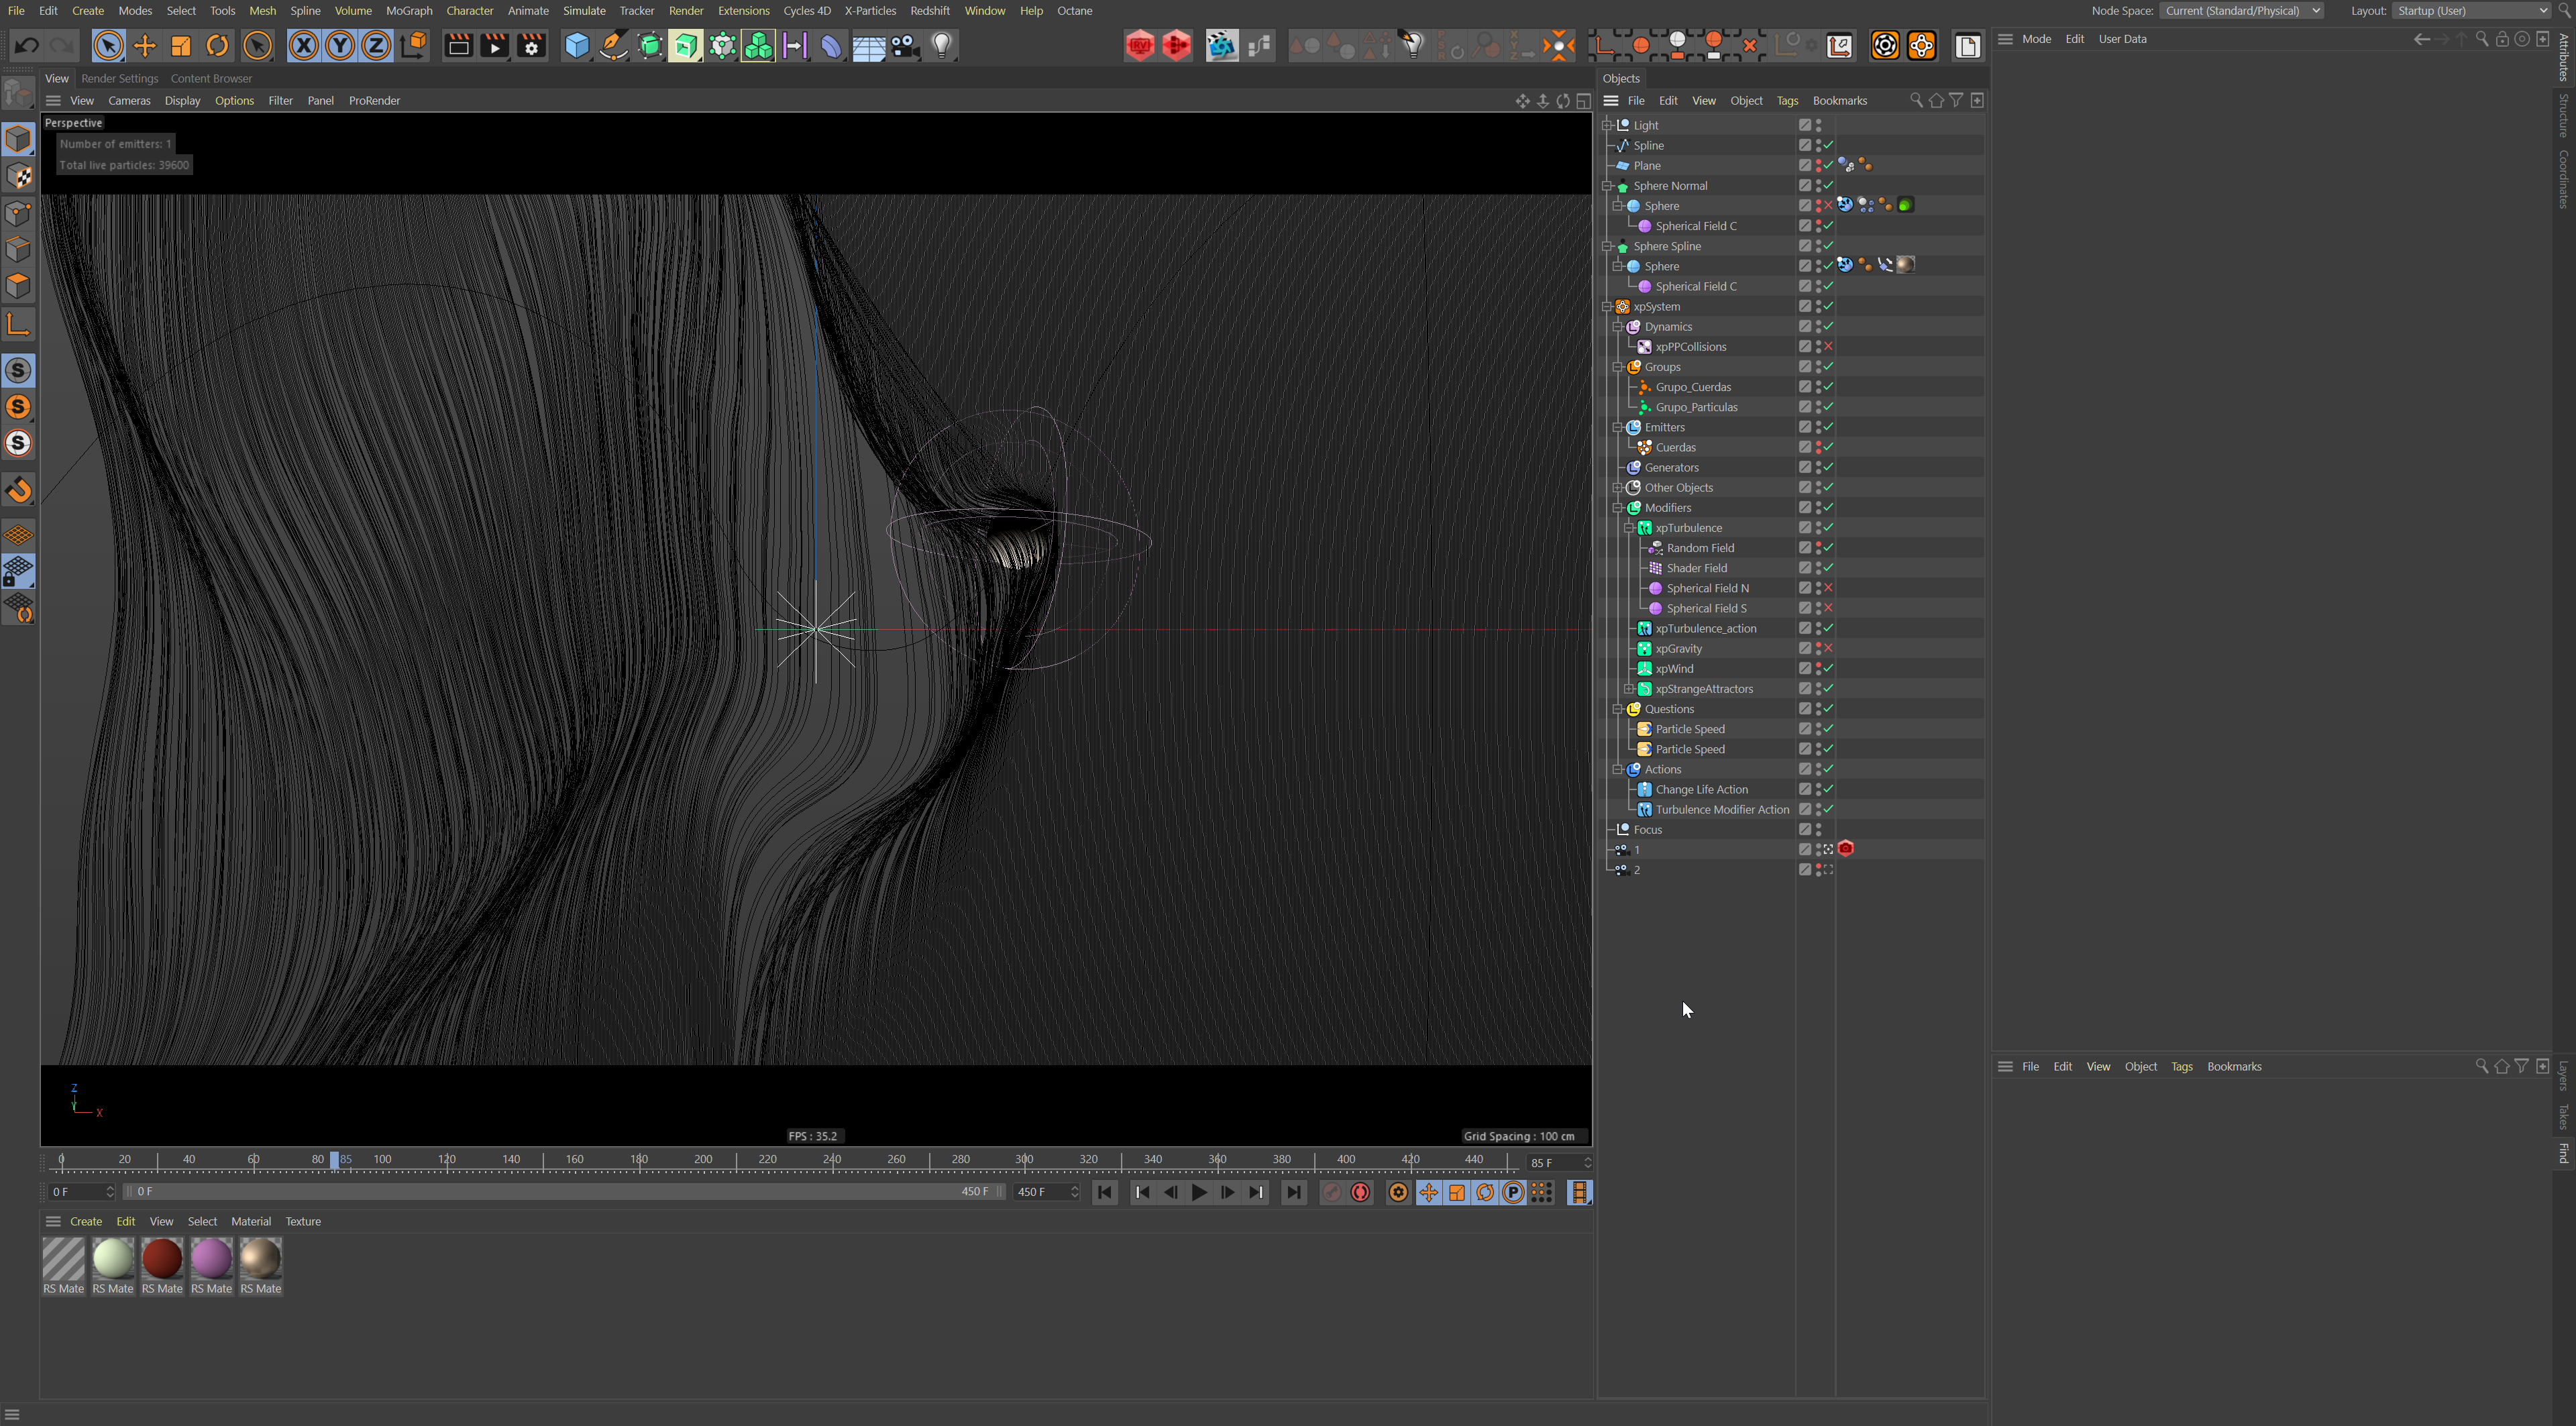Image resolution: width=2576 pixels, height=1426 pixels.
Task: Toggle the X axis lock icon
Action: (303, 46)
